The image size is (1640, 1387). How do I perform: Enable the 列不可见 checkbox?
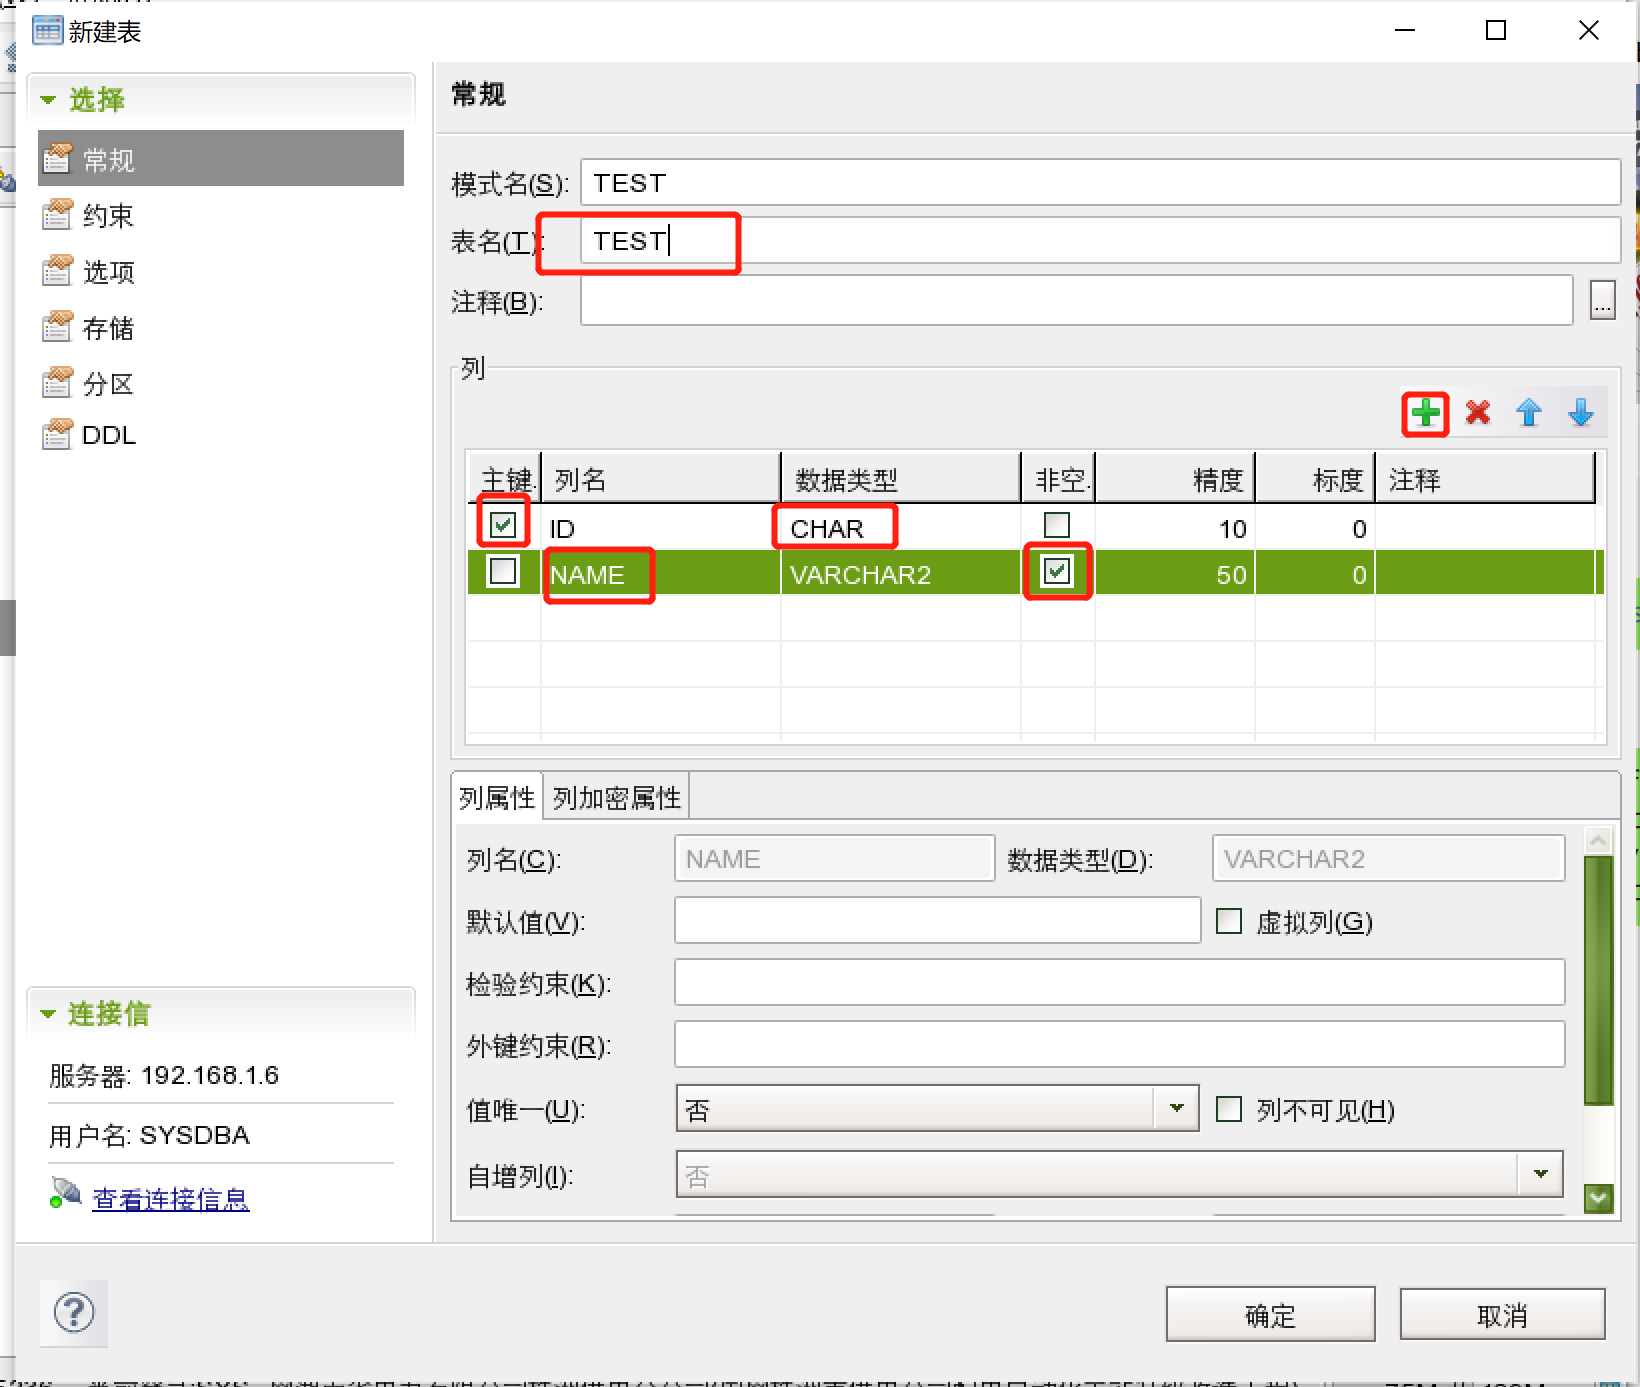[x=1229, y=1109]
